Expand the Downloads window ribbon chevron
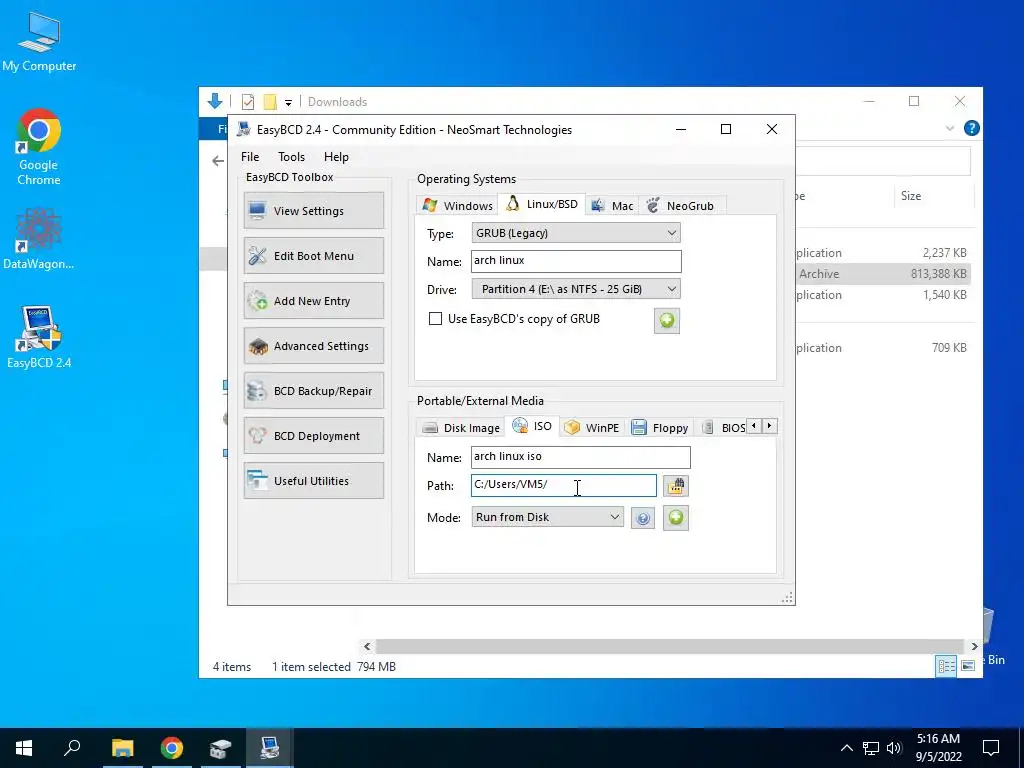 [950, 129]
